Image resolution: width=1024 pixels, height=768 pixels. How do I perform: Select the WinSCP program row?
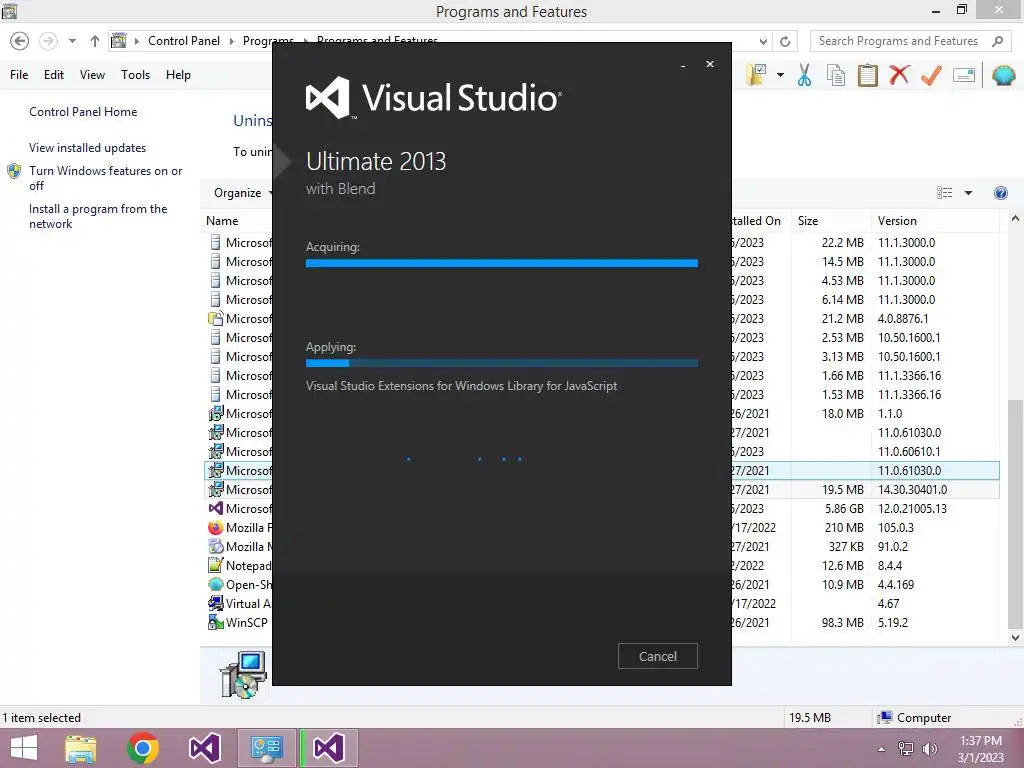[602, 622]
